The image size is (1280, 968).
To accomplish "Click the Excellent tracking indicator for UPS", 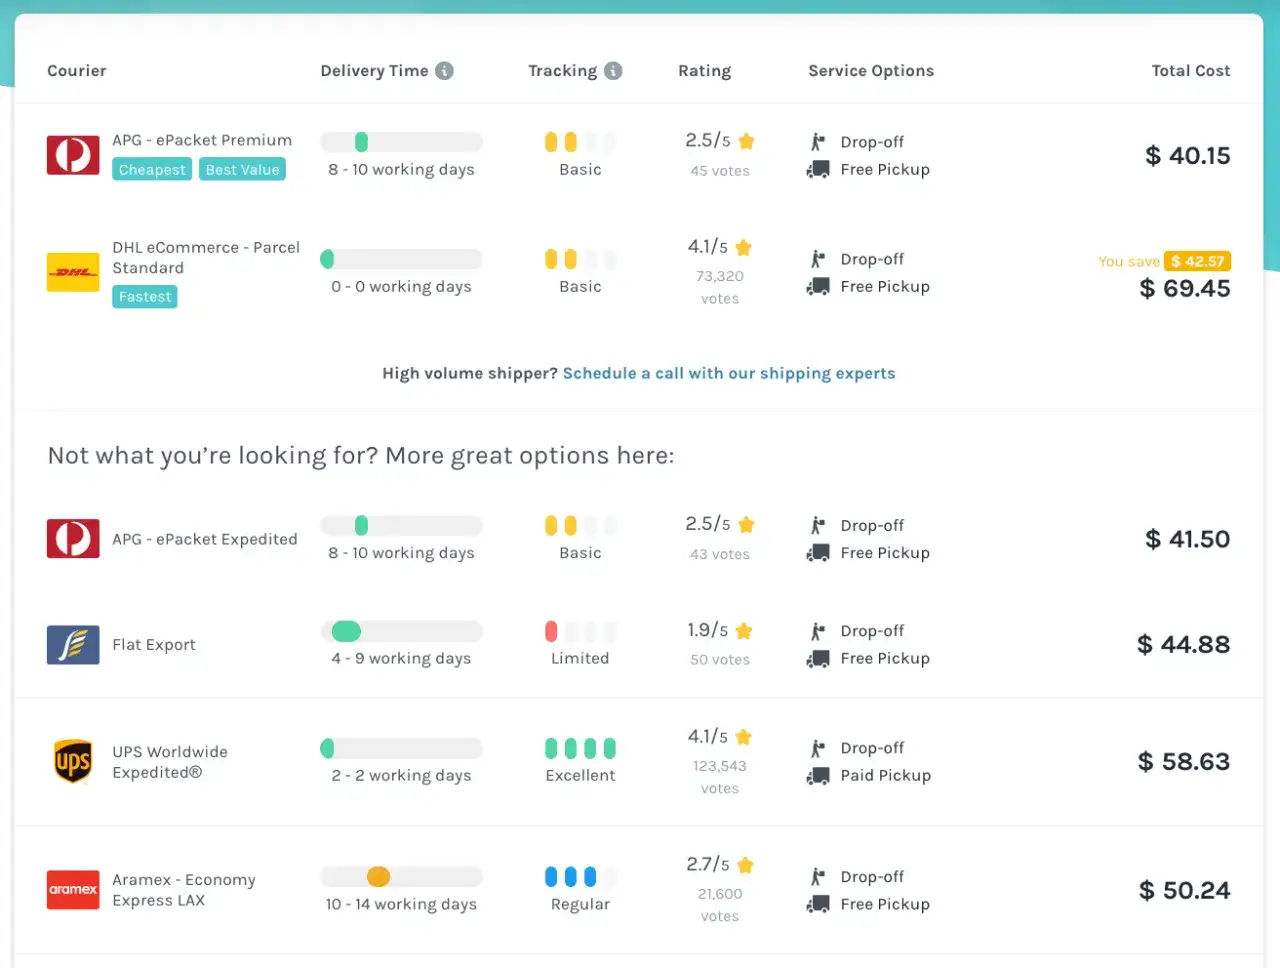I will click(580, 748).
